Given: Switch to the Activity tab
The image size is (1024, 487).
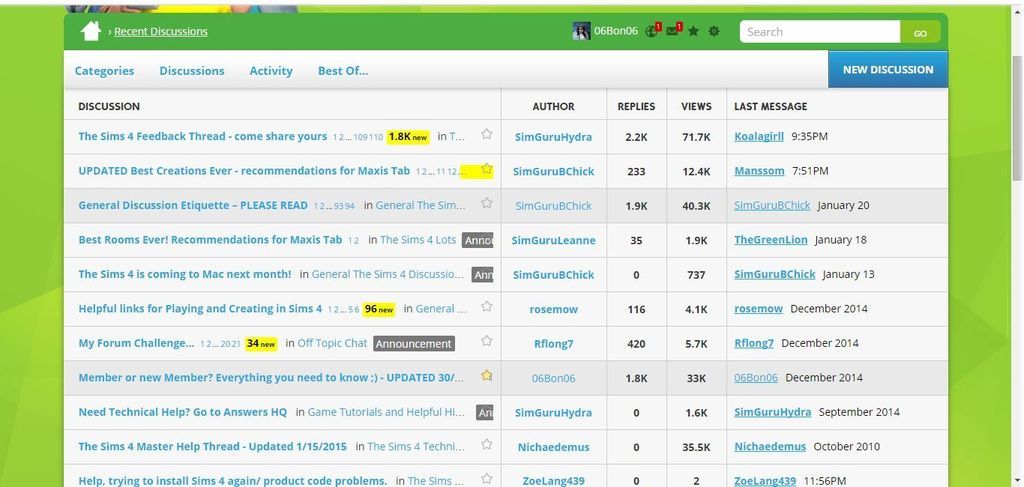Looking at the screenshot, I should click(x=271, y=71).
